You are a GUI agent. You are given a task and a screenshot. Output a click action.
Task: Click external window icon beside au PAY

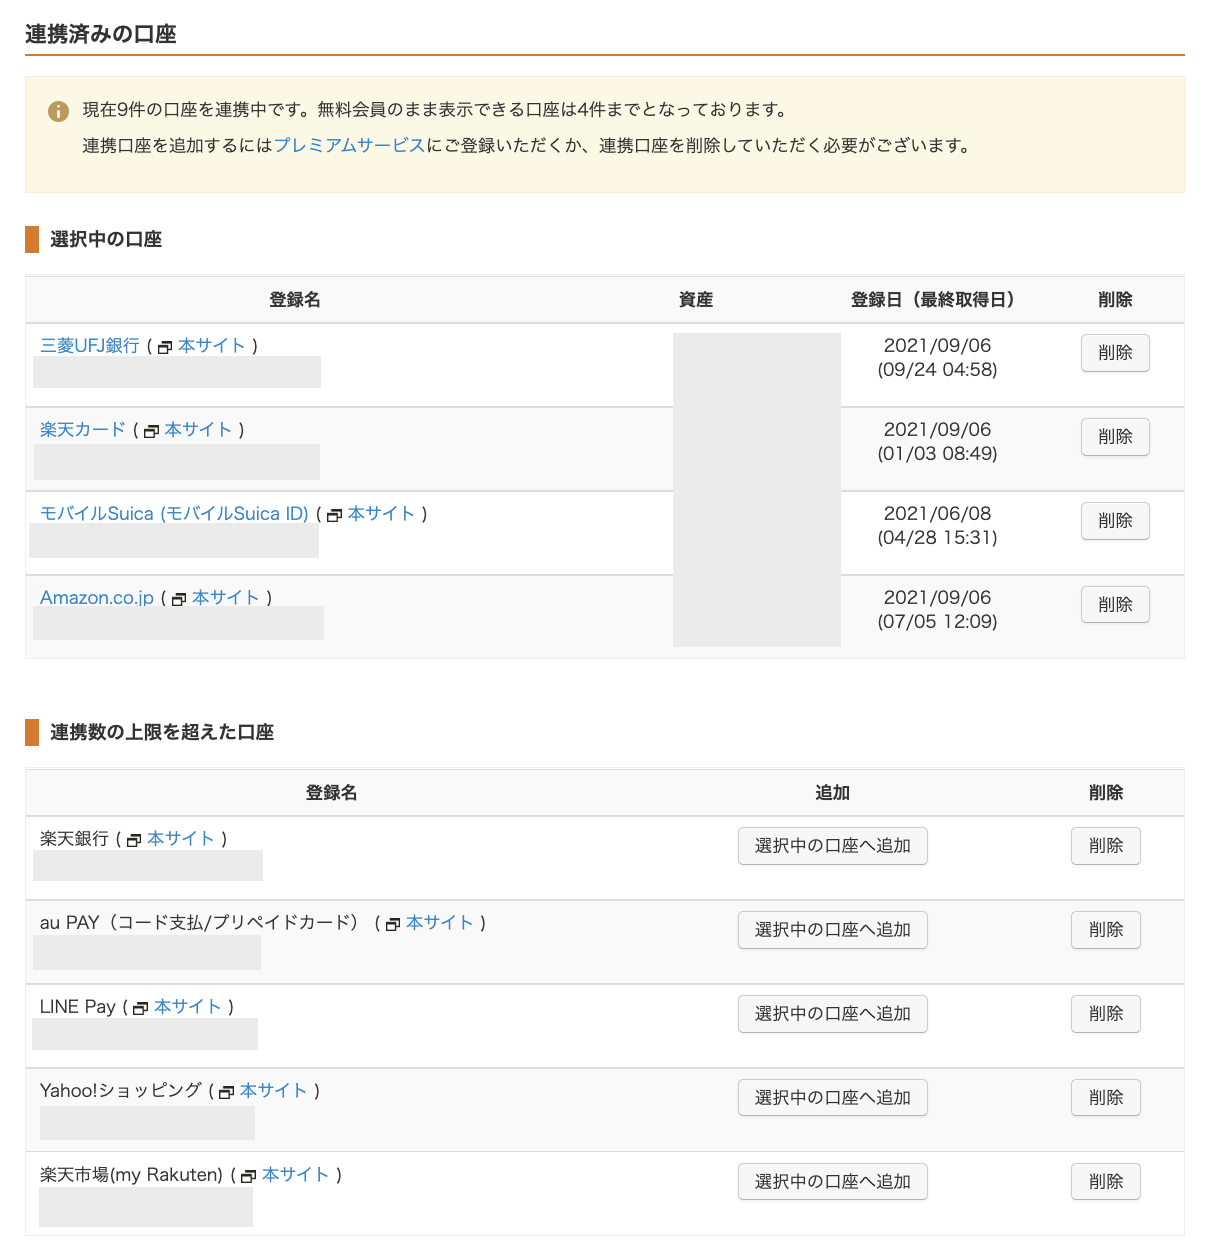click(393, 924)
